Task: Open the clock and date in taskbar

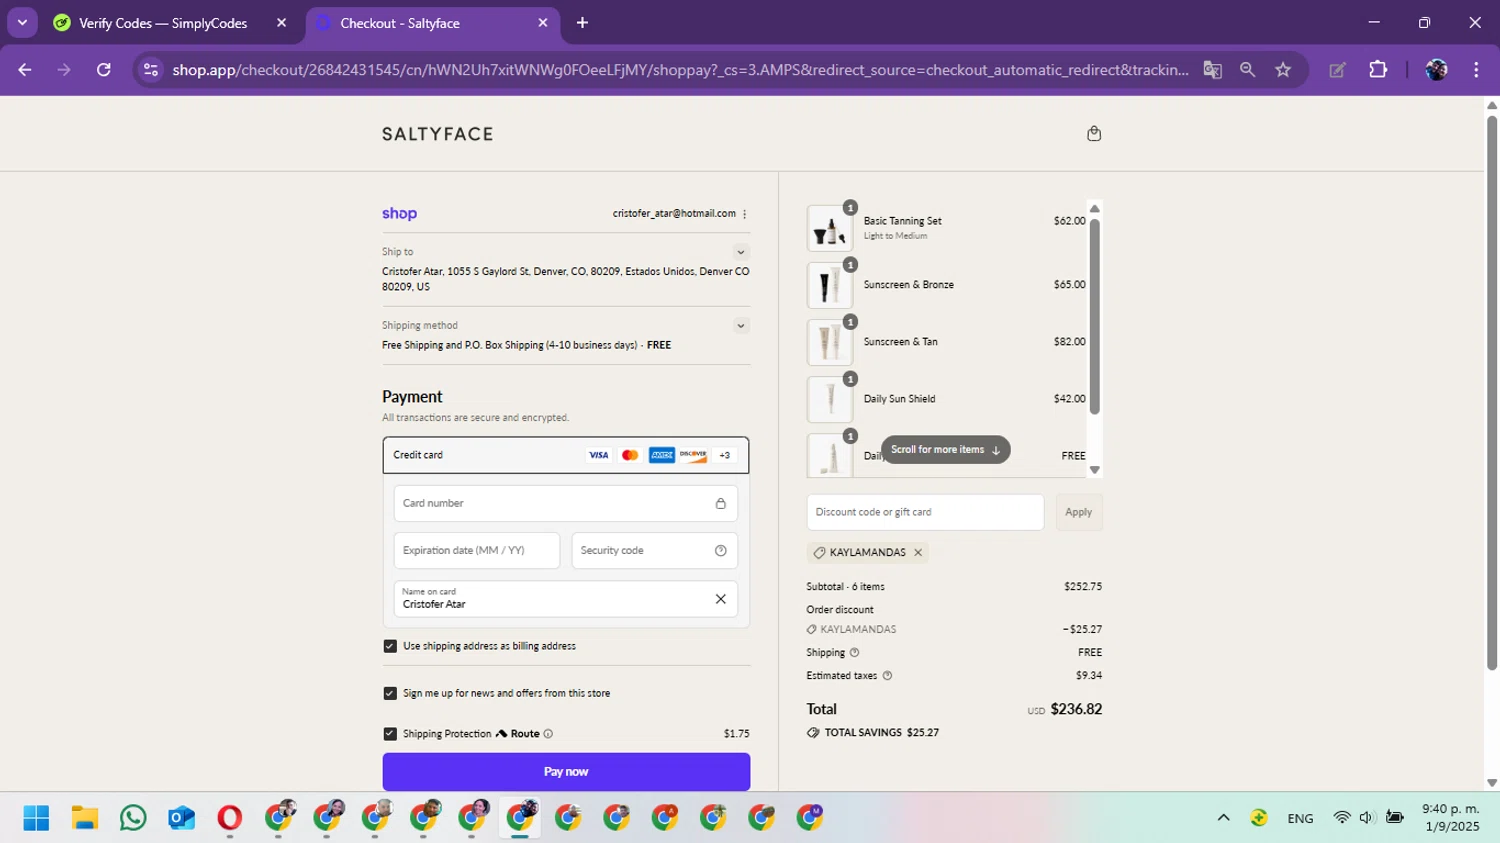Action: tap(1450, 818)
